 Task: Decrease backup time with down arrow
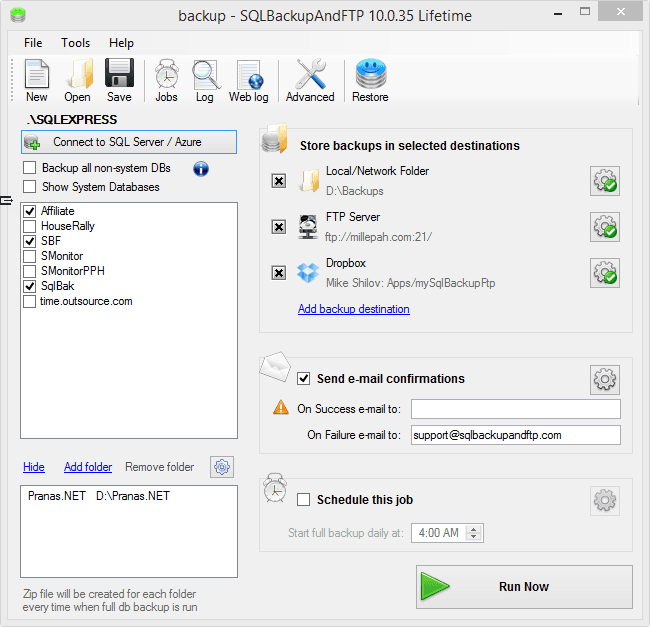coord(473,537)
